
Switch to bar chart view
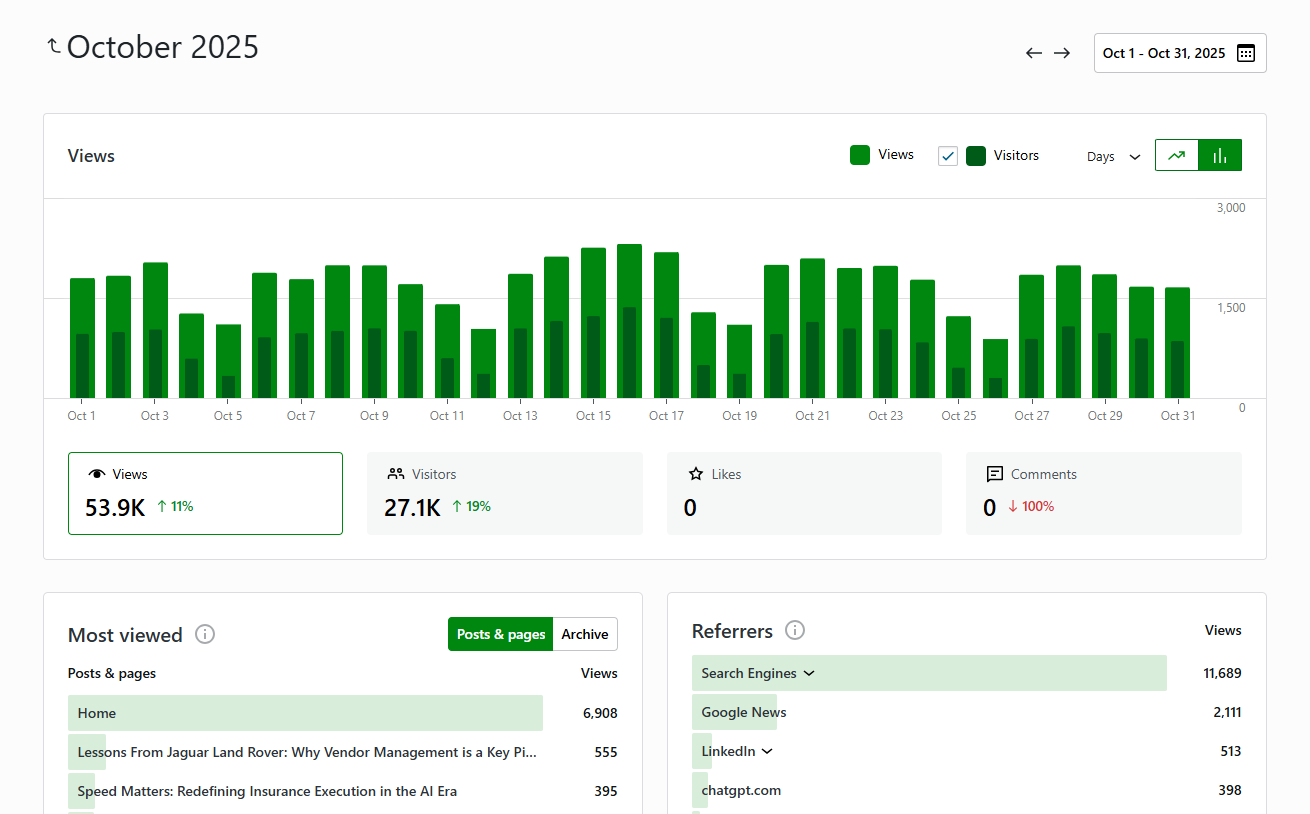pyautogui.click(x=1220, y=155)
